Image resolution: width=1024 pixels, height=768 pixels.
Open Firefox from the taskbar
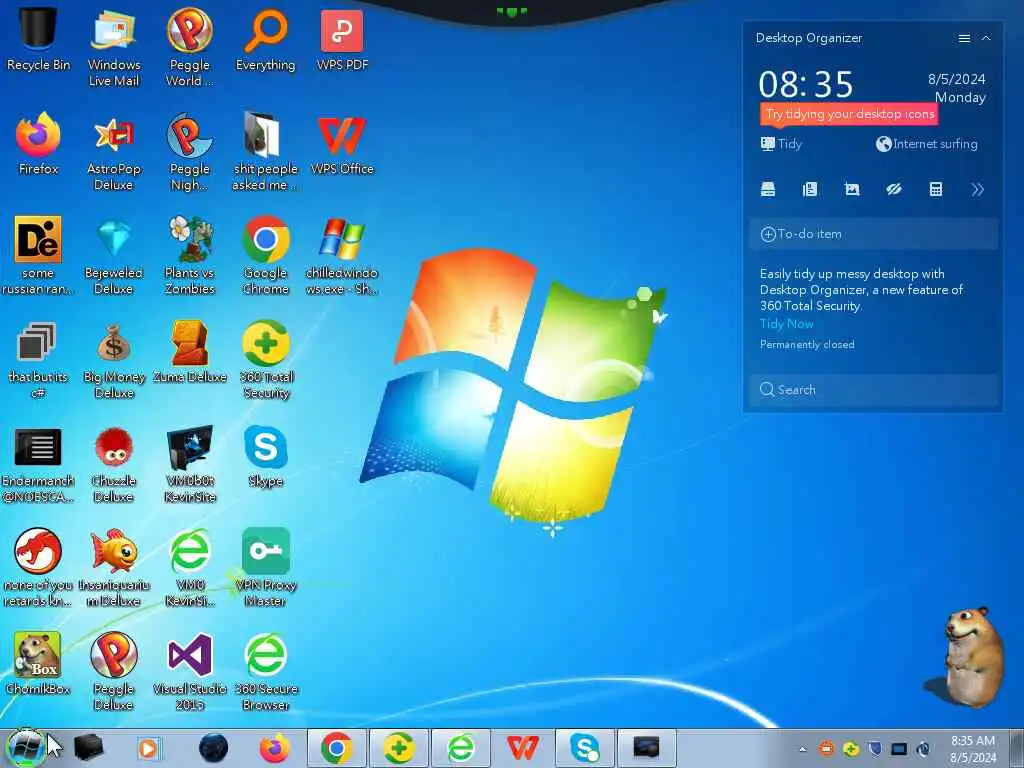pyautogui.click(x=274, y=748)
